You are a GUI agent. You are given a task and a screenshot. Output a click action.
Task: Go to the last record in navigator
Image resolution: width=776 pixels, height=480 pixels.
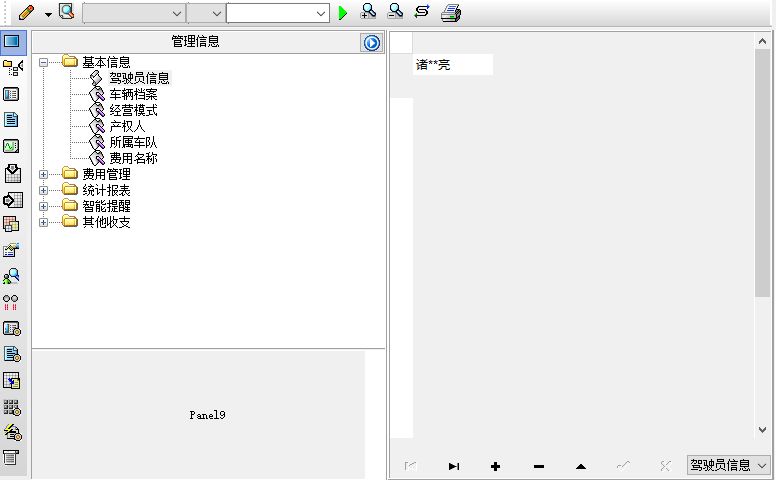click(x=453, y=466)
